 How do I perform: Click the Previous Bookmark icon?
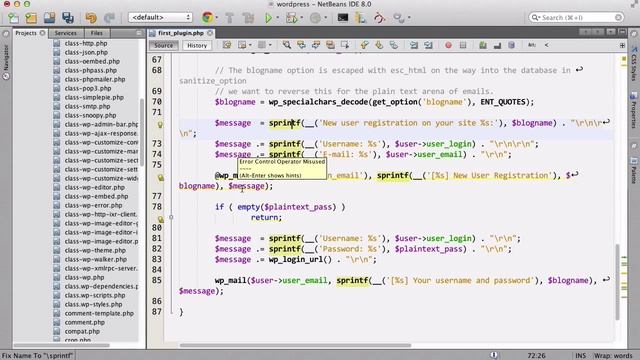coord(364,45)
